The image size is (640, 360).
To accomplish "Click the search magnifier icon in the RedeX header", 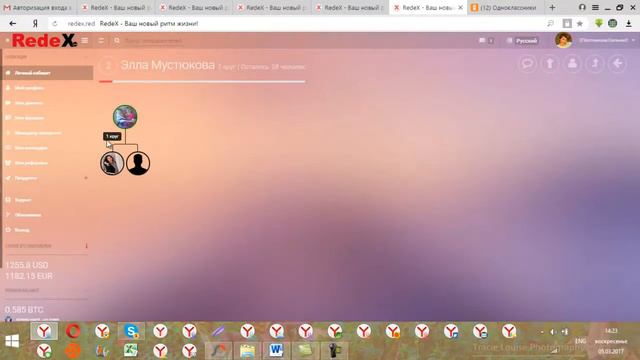I will 117,41.
